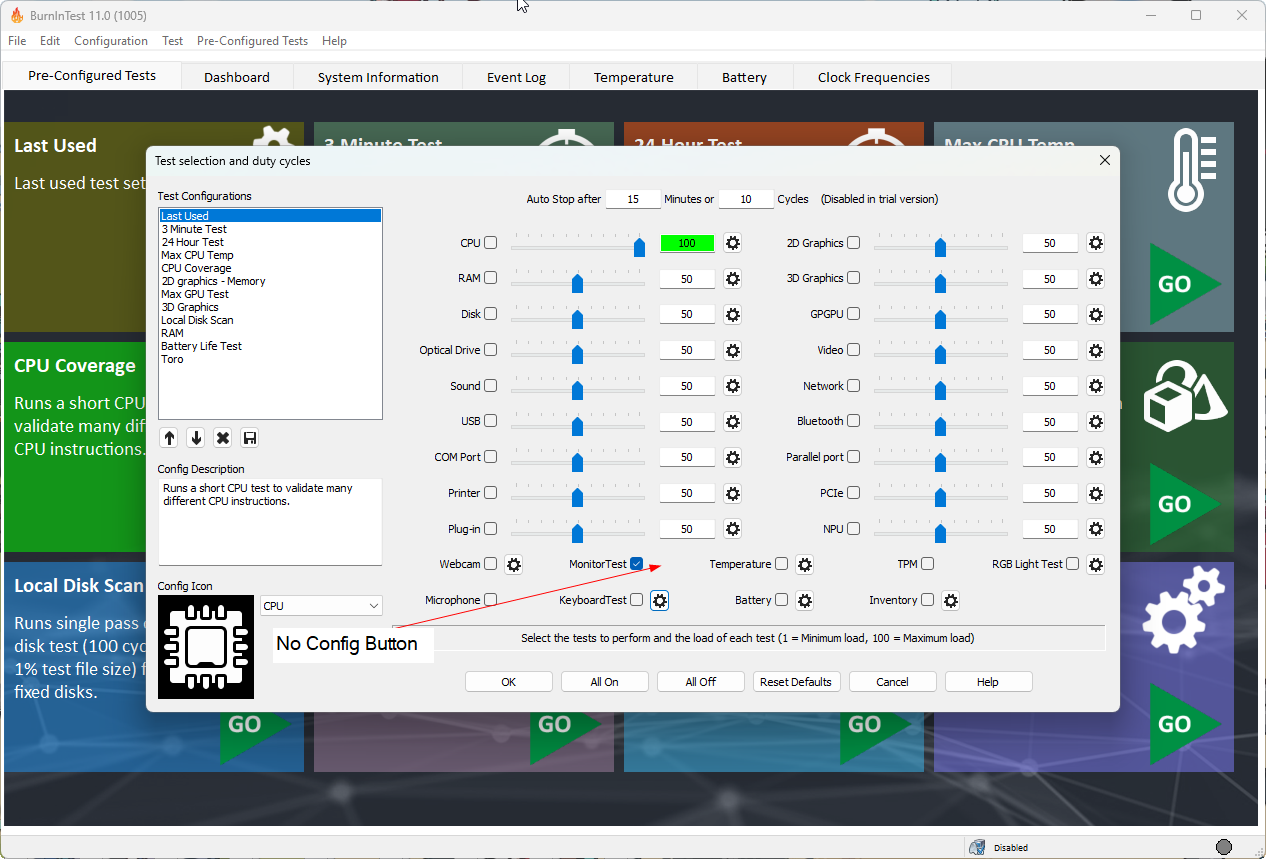
Task: Click the Auto Stop Minutes field
Action: point(633,199)
